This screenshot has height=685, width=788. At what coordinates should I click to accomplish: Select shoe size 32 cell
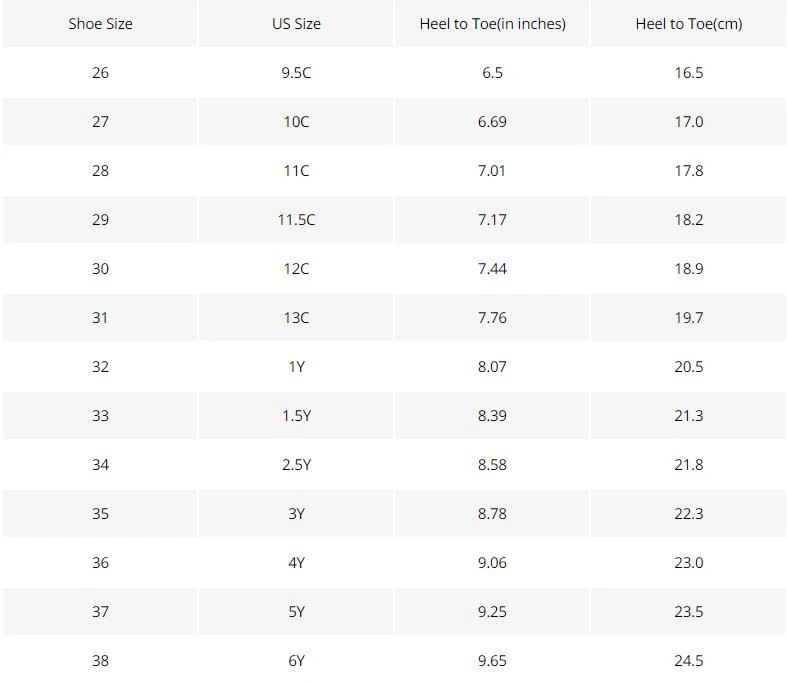(x=100, y=367)
